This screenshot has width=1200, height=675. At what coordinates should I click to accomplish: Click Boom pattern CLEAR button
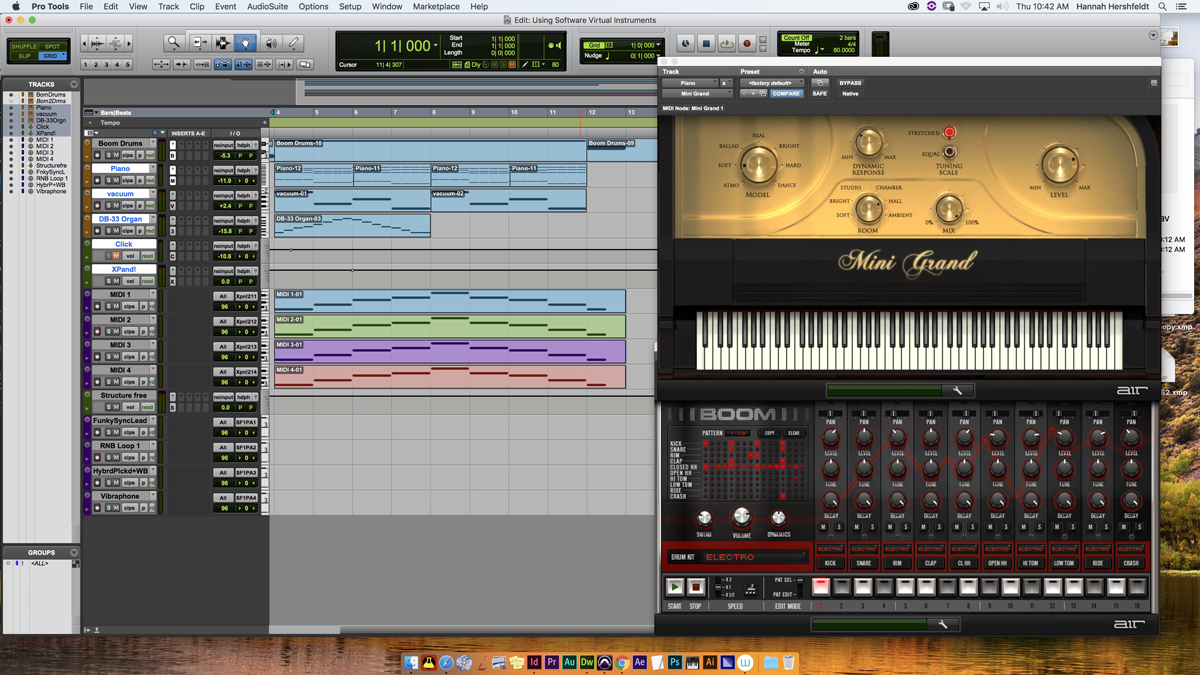coord(794,433)
